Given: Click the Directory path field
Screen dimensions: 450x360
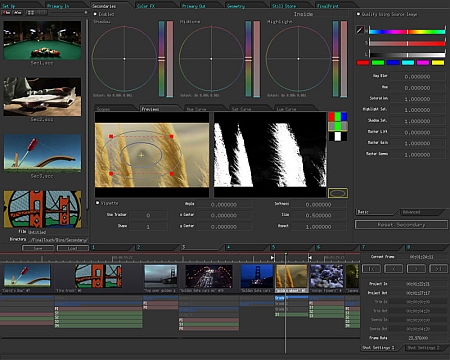Looking at the screenshot, I should coord(58,240).
